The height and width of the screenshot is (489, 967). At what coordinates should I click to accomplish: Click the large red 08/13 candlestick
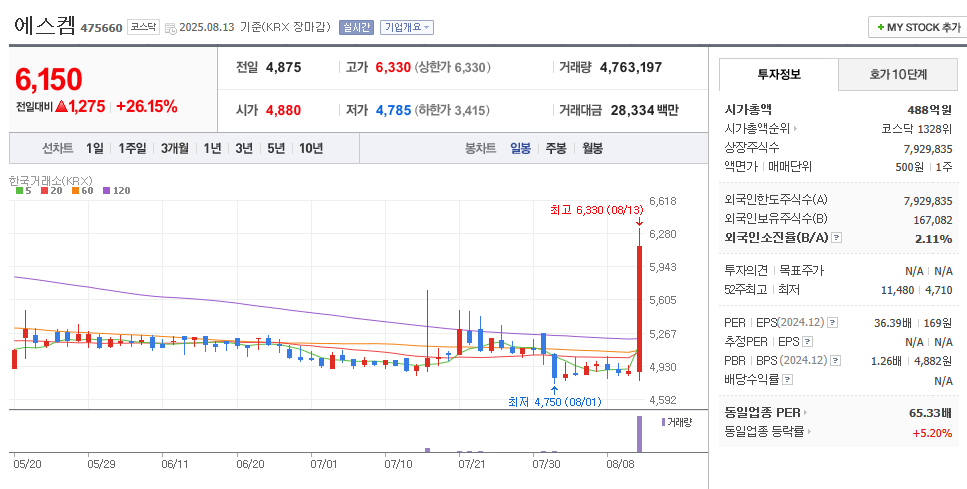tap(640, 309)
